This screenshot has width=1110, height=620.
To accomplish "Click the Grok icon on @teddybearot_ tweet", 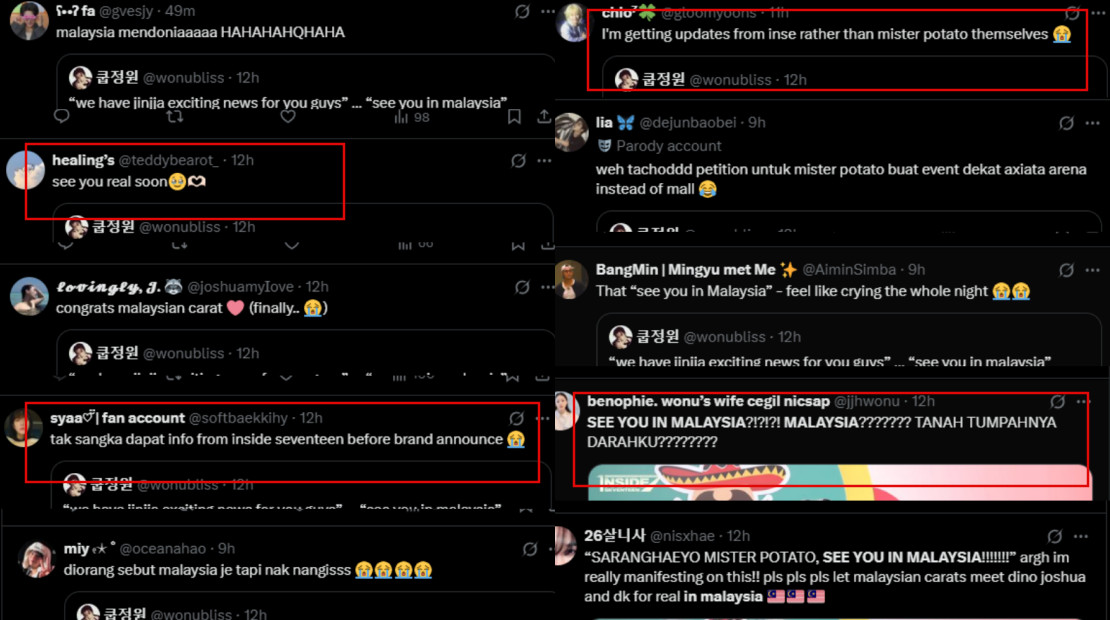I will click(518, 161).
